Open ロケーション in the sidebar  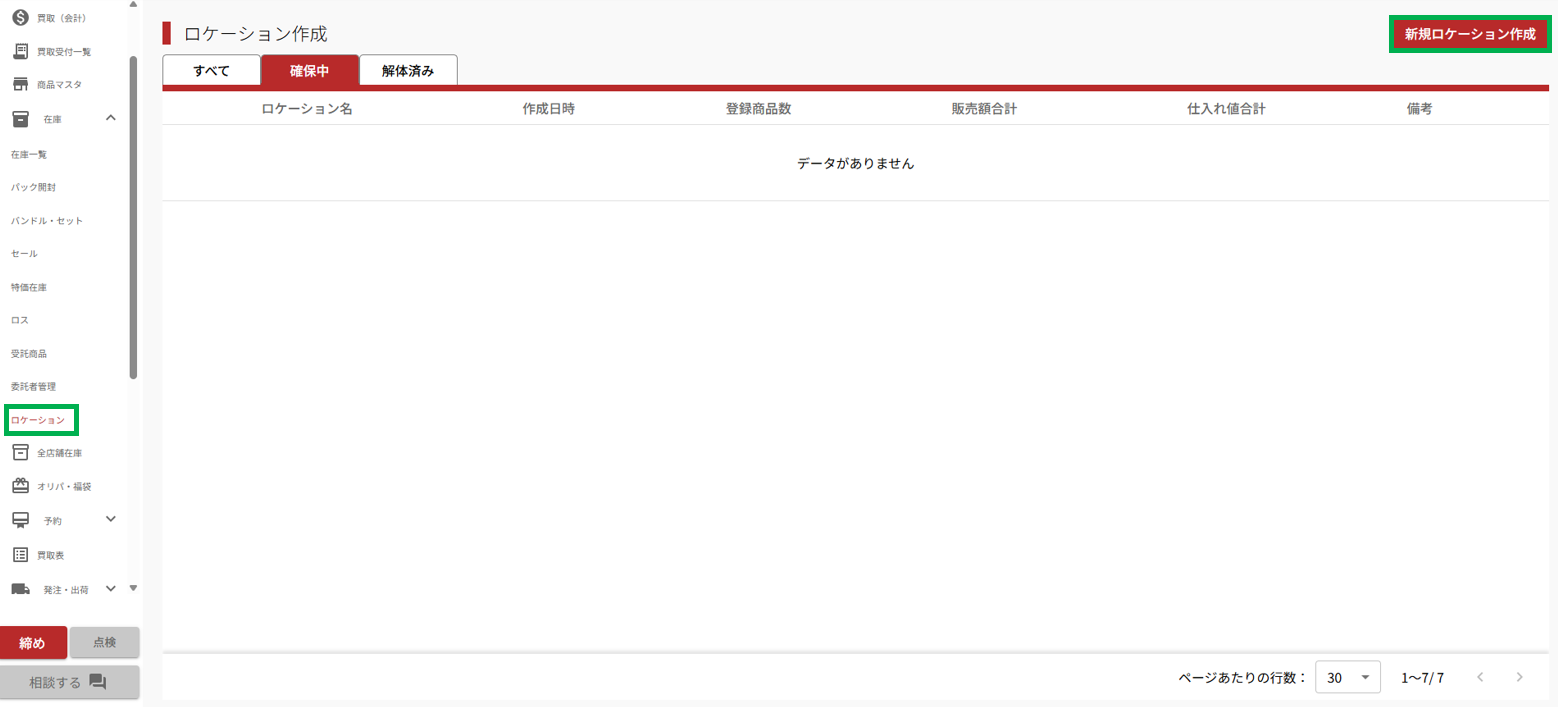38,420
